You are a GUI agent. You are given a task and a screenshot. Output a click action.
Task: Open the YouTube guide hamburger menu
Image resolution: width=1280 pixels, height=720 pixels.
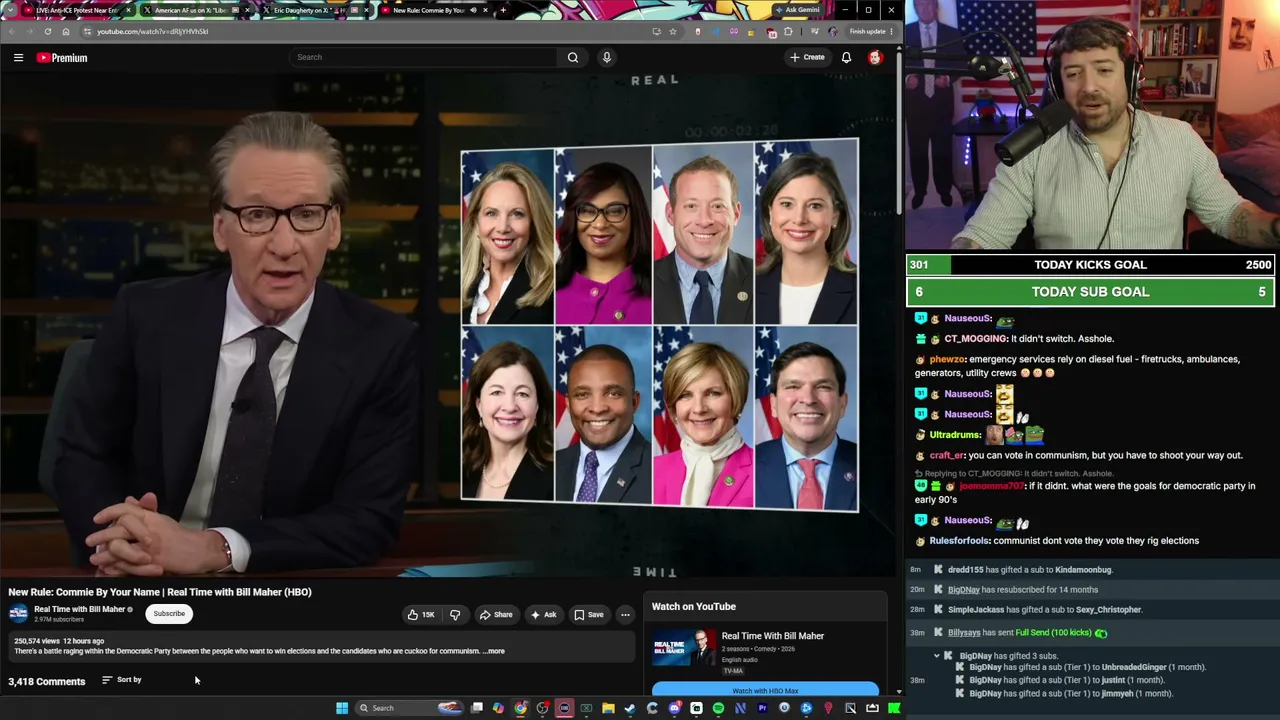tap(18, 58)
